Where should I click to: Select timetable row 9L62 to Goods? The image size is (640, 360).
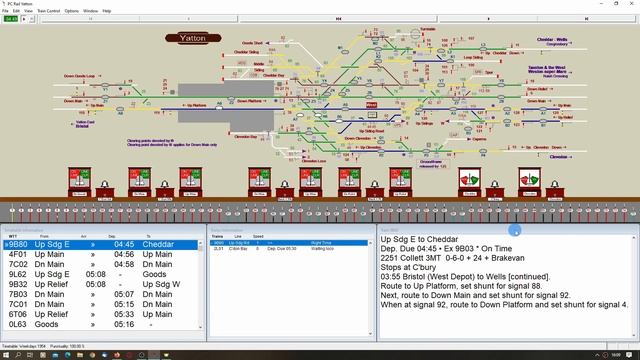(x=100, y=274)
